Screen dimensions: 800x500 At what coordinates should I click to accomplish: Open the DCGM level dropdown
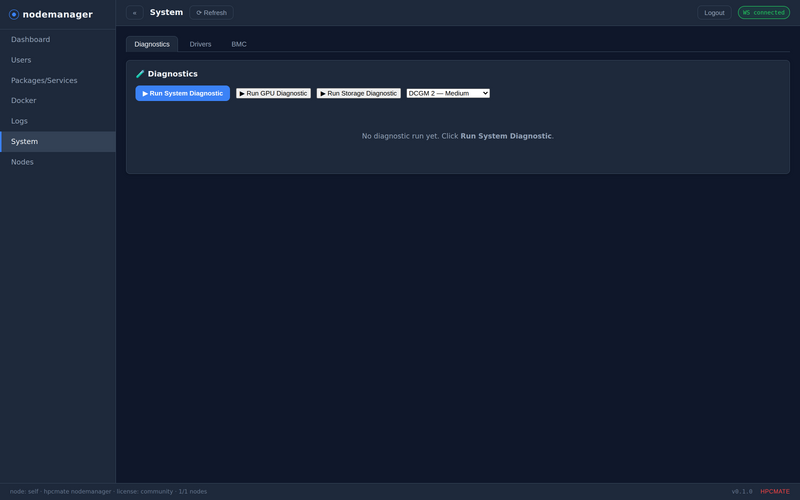[448, 93]
